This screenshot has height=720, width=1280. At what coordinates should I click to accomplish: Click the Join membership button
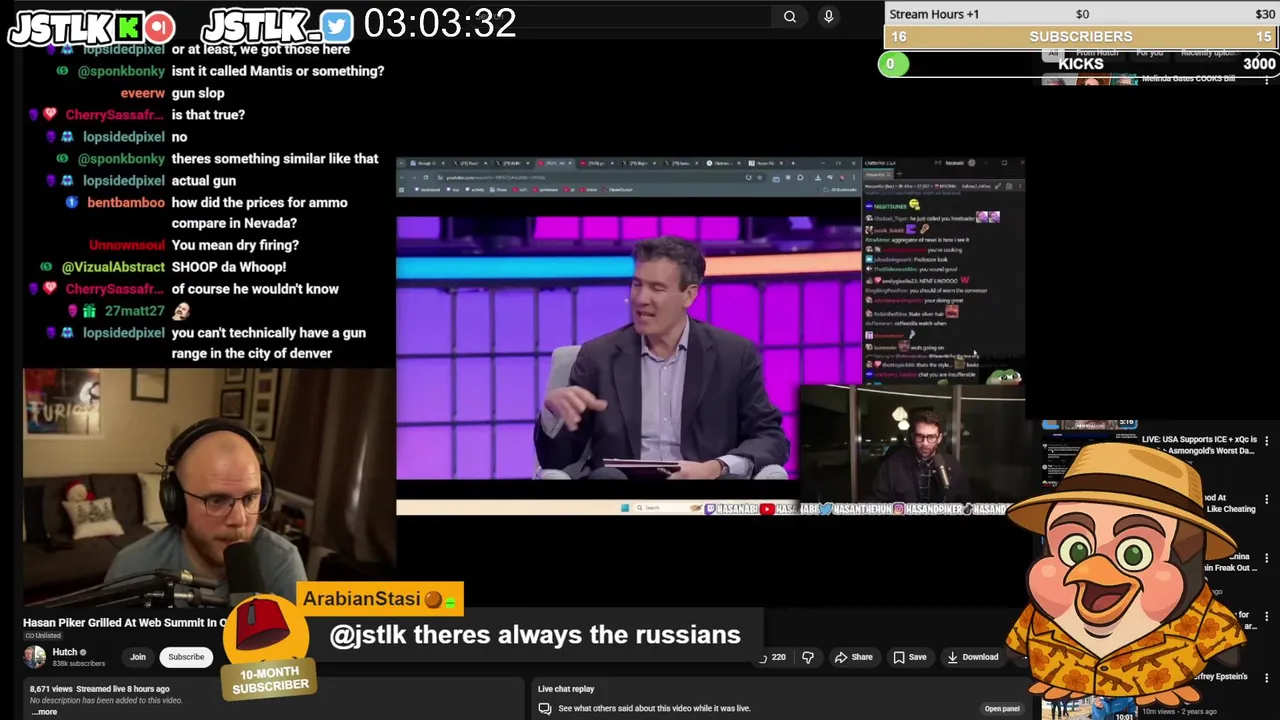(138, 657)
